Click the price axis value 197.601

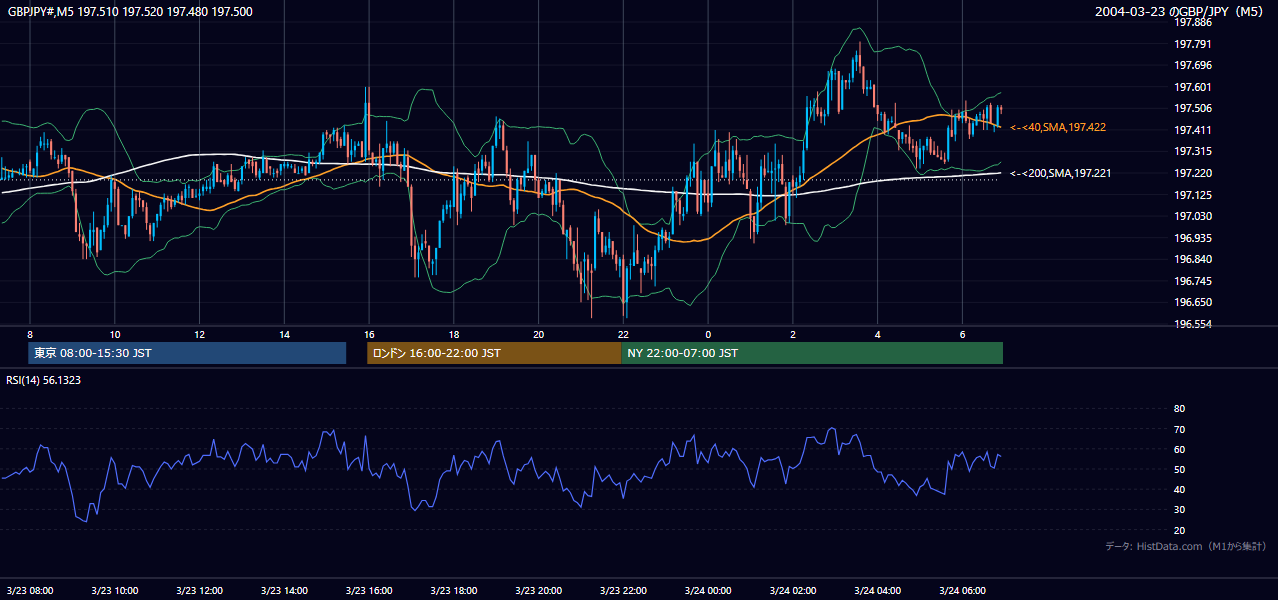tap(1192, 87)
